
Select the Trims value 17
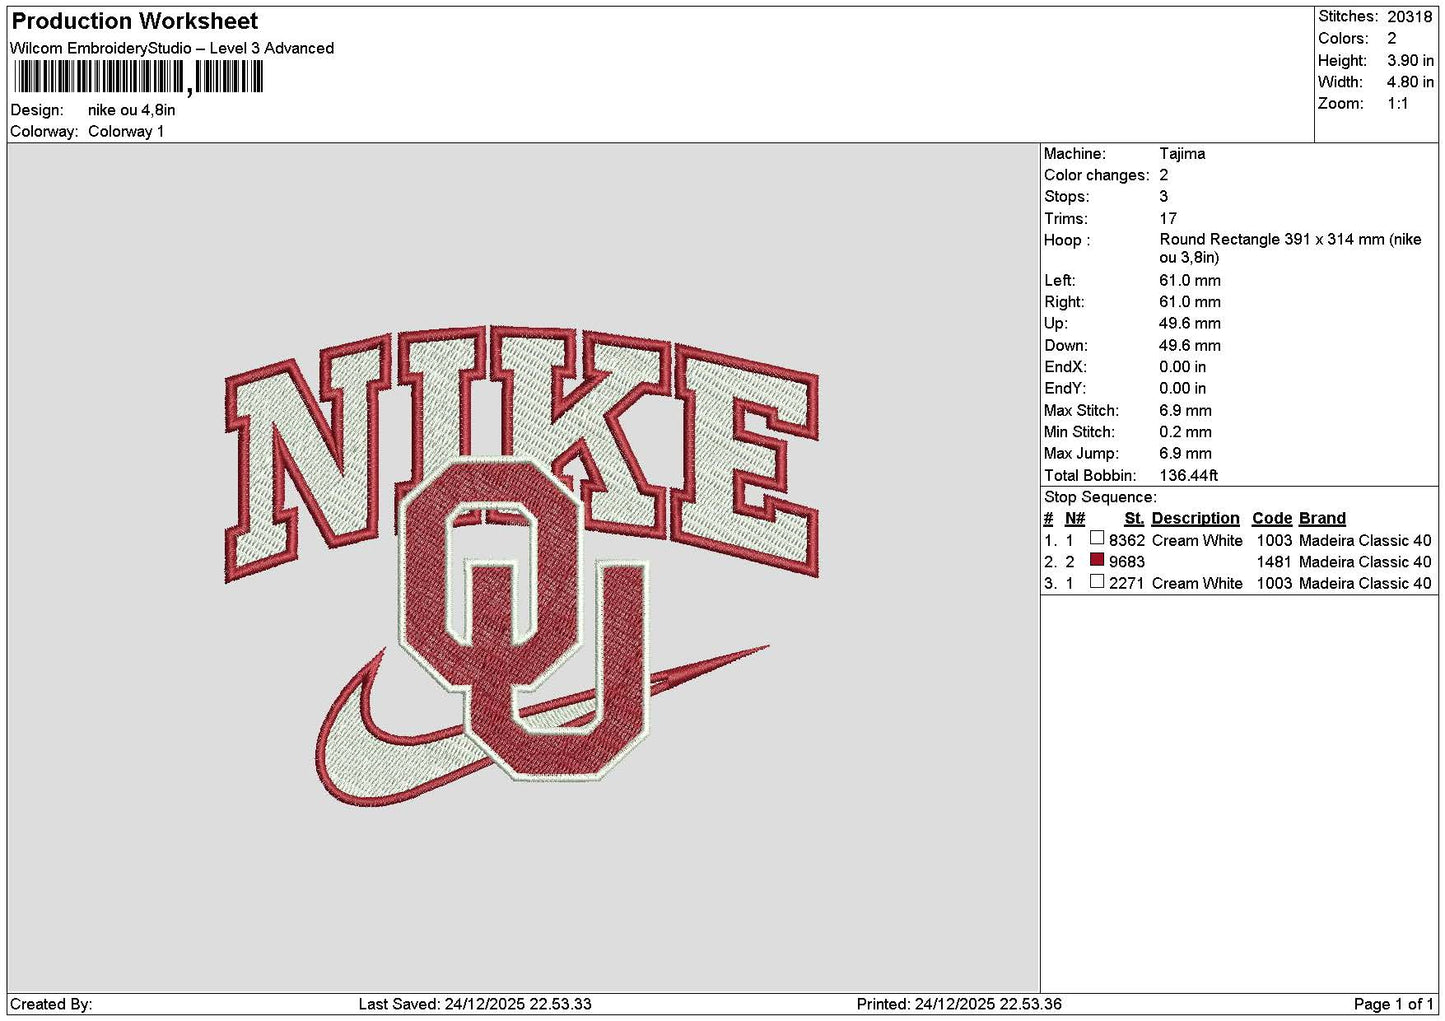click(x=1168, y=218)
